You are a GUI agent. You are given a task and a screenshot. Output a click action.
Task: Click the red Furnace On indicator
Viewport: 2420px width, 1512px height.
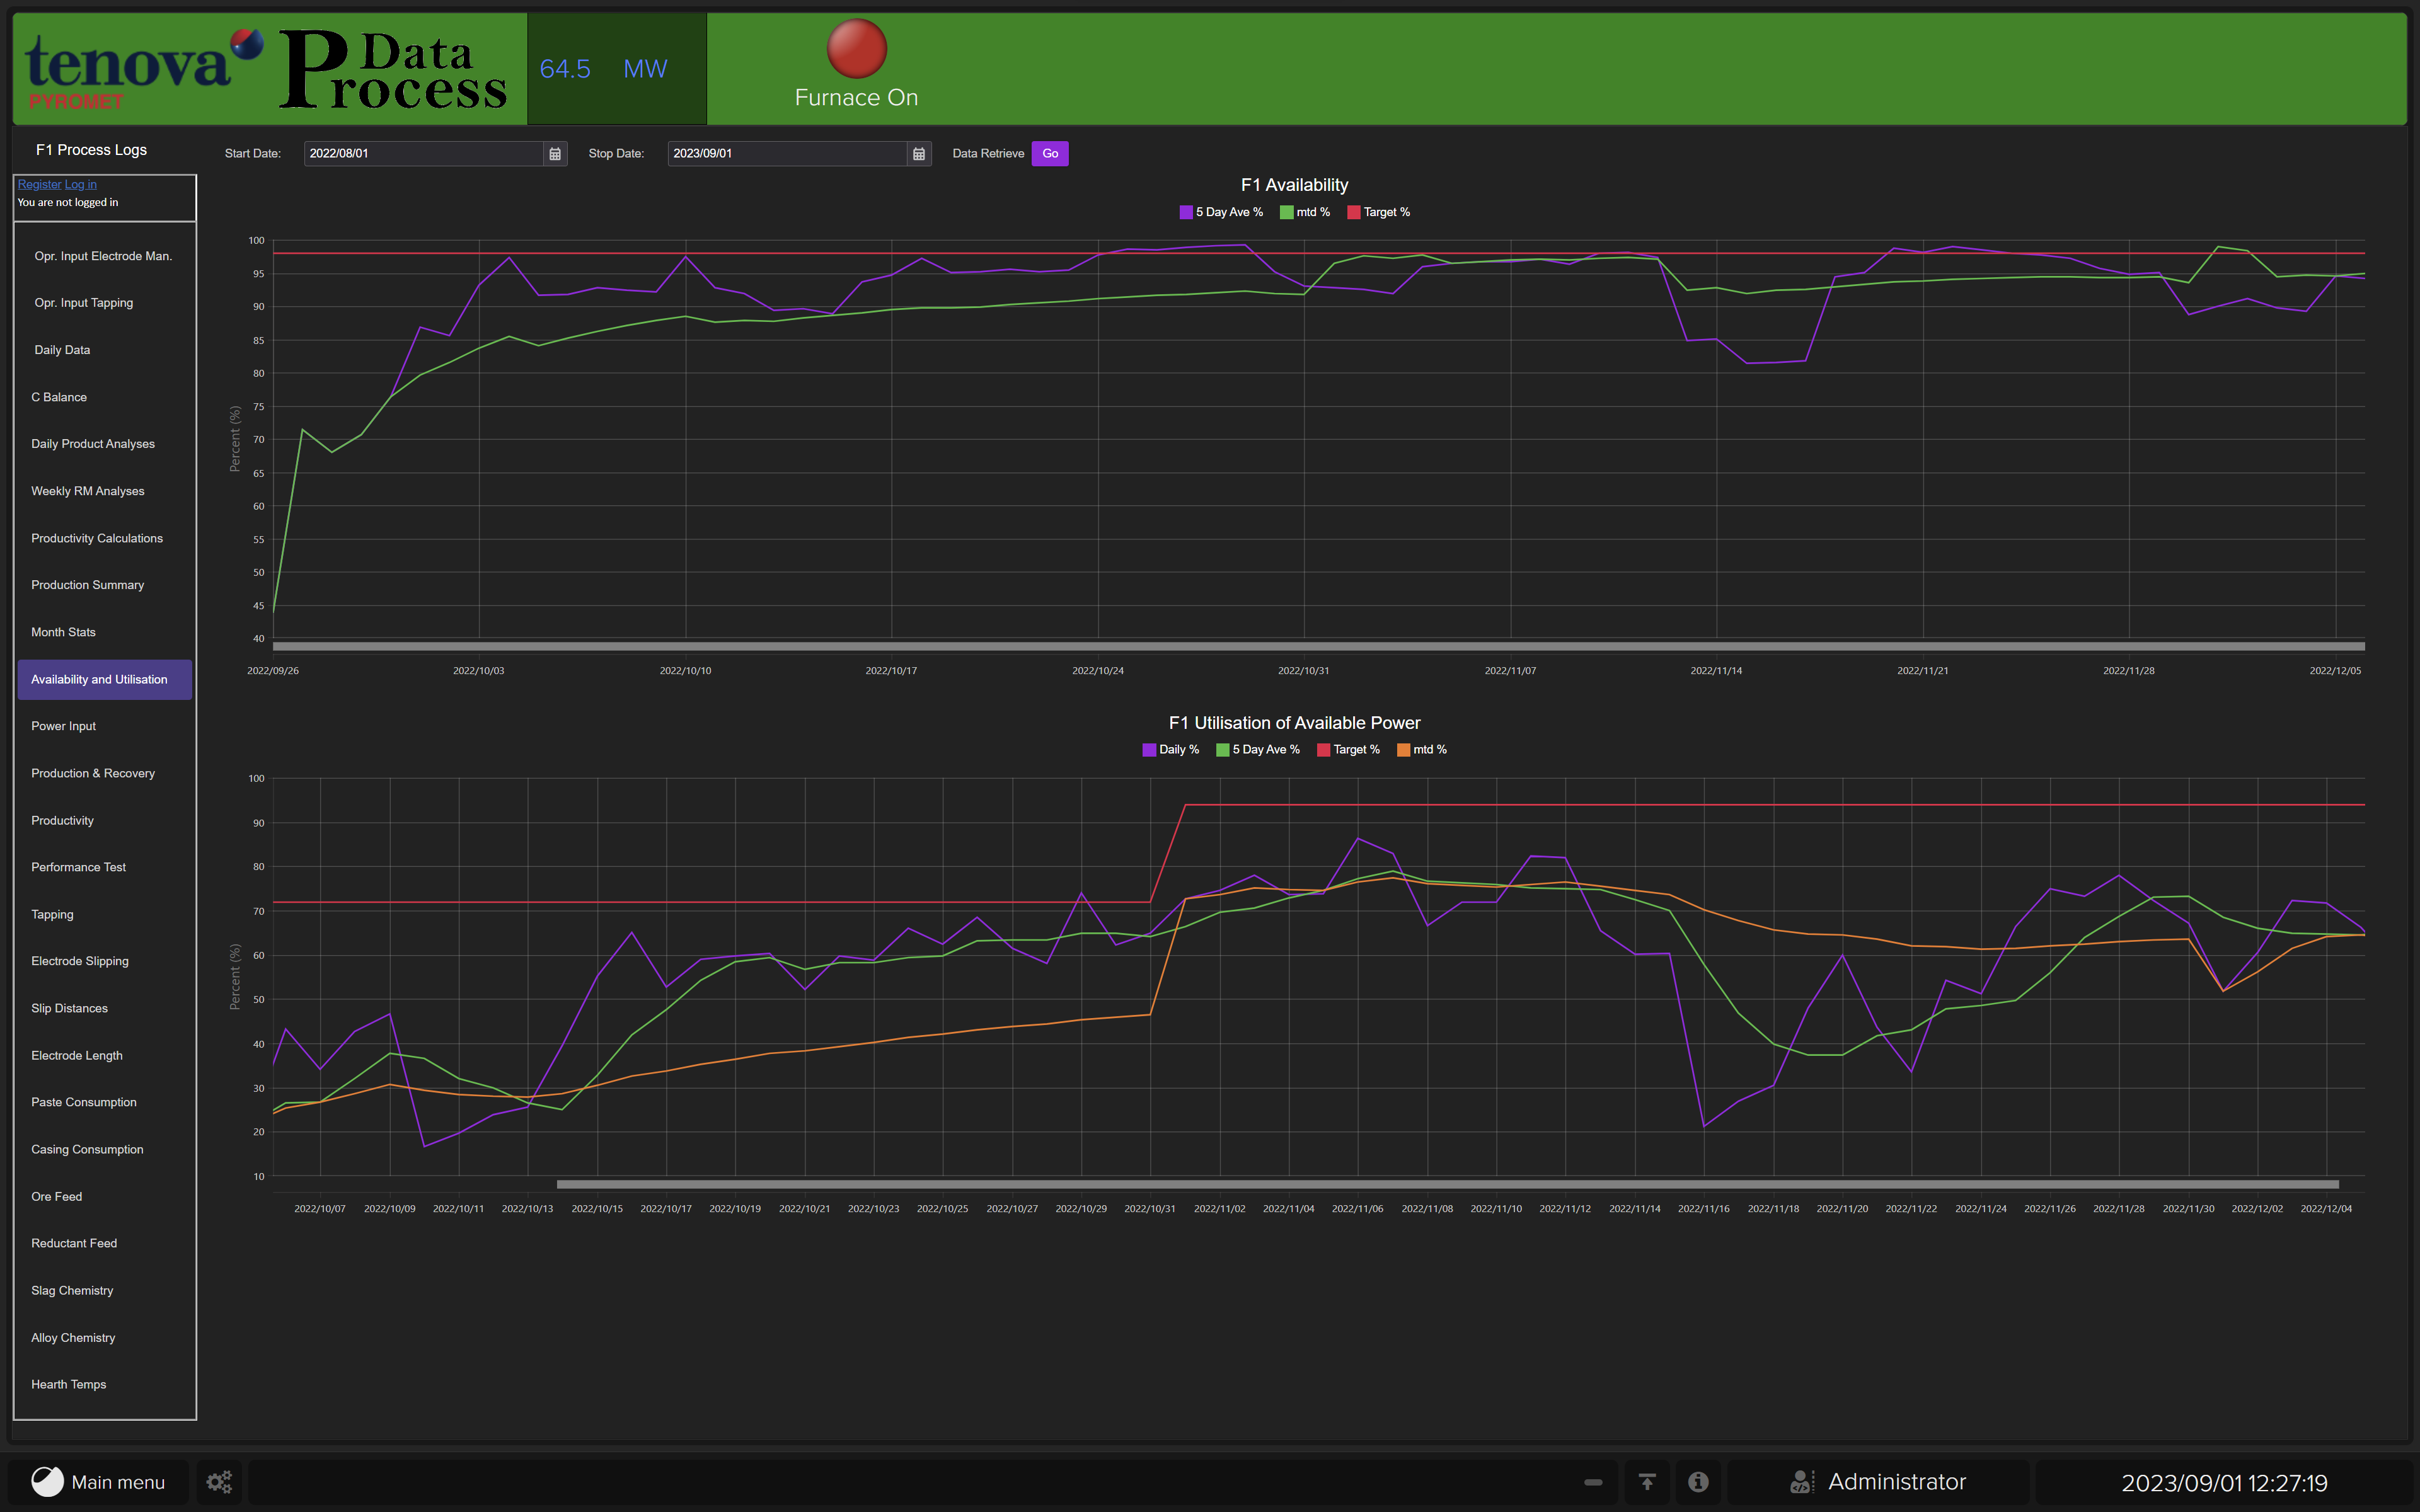point(856,48)
